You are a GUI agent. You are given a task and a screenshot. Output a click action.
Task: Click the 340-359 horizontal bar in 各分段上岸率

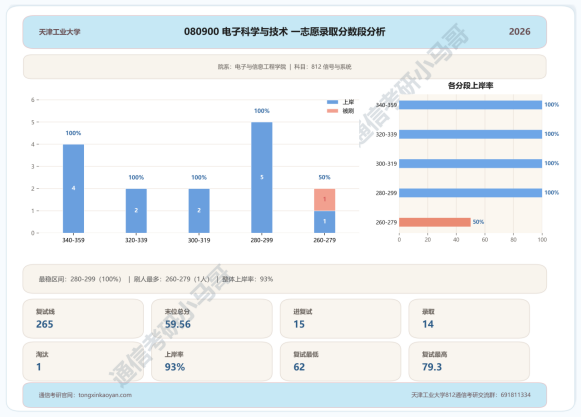coord(471,105)
